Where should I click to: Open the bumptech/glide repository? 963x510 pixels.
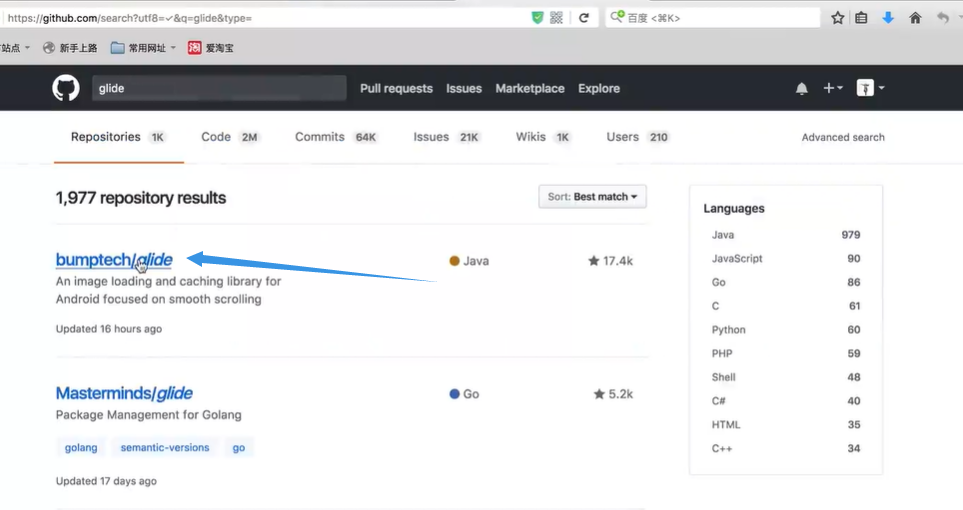pos(114,260)
